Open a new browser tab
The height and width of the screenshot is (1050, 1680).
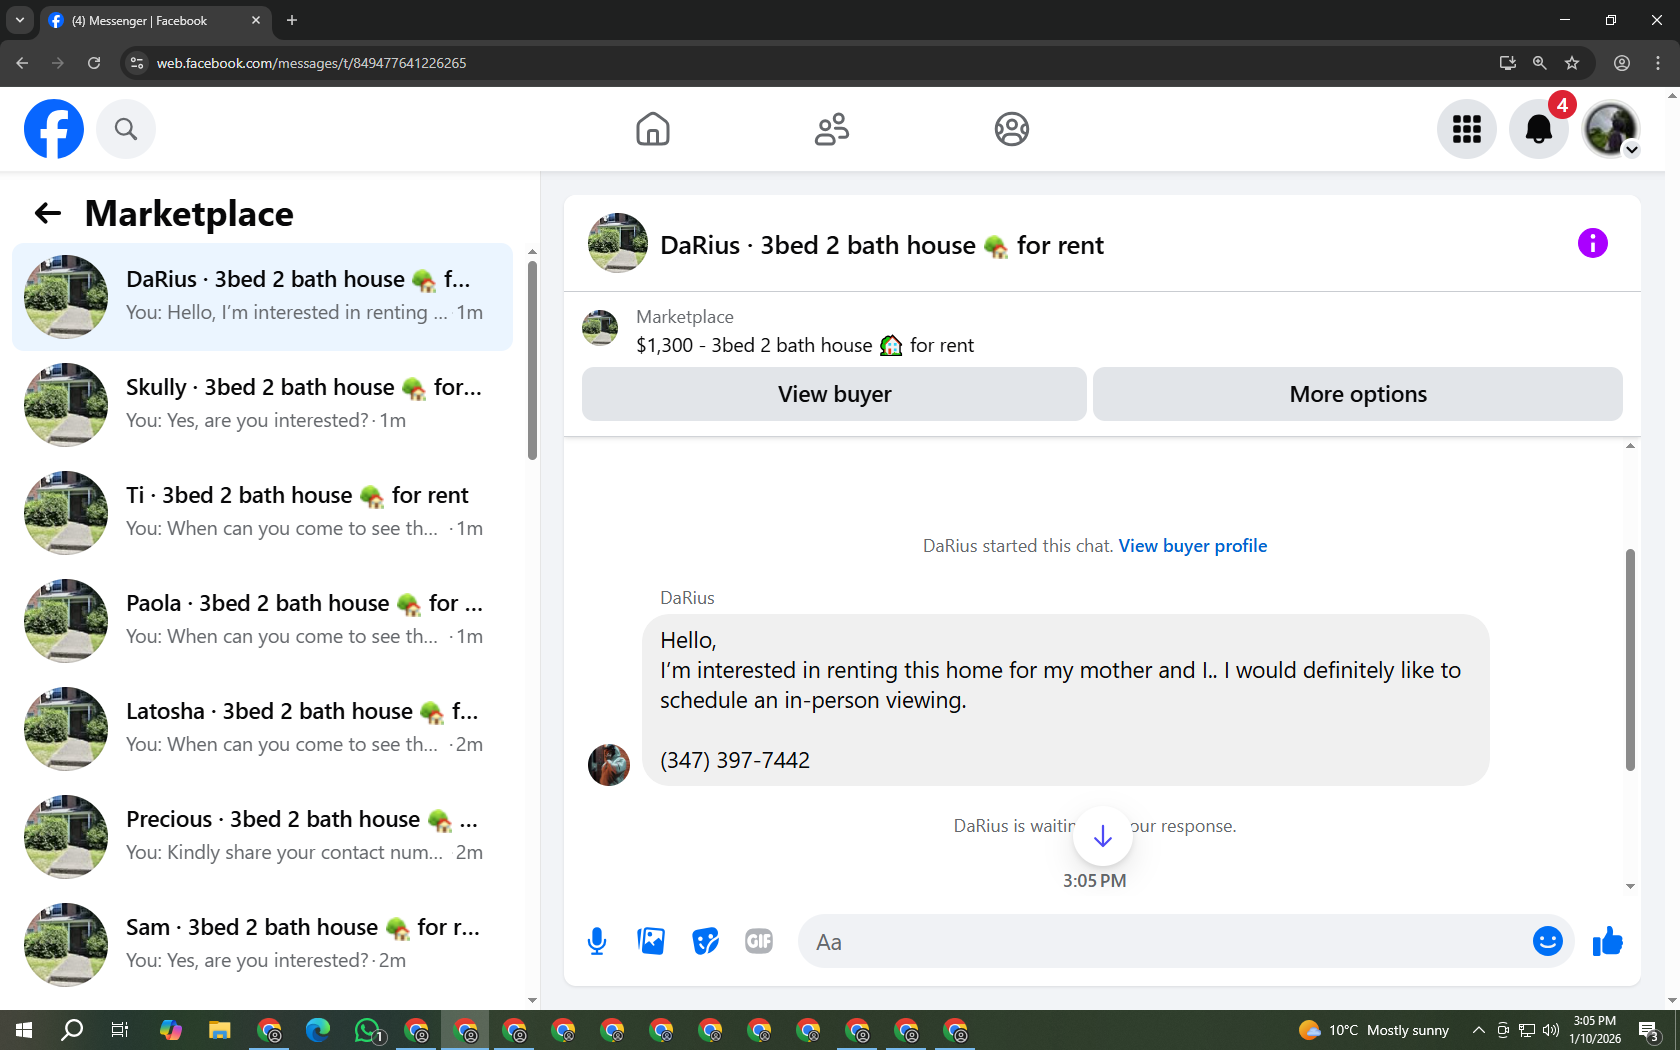[x=292, y=20]
